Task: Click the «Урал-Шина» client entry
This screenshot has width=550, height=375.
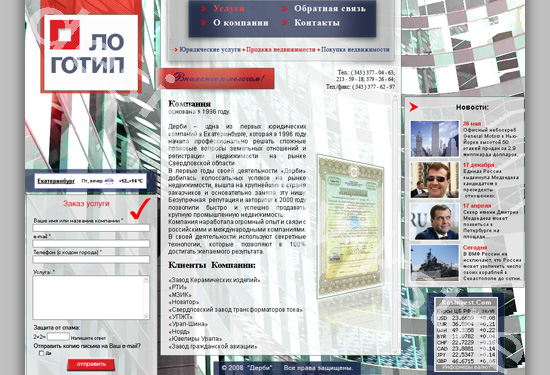Action: coord(188,324)
